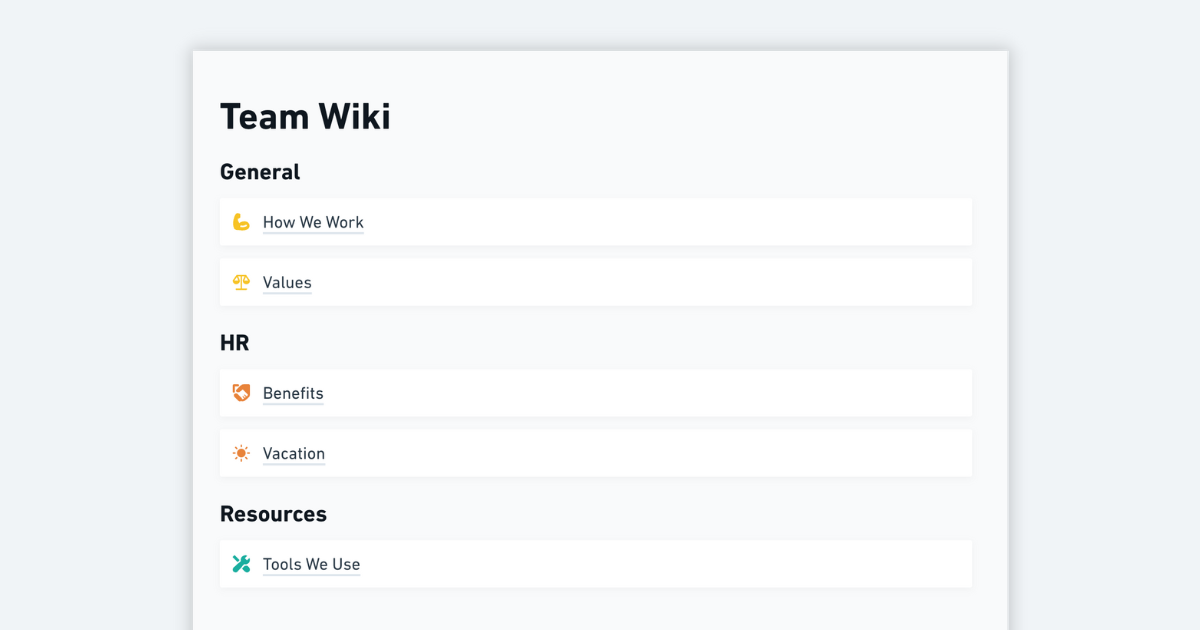This screenshot has width=1200, height=630.
Task: Open the How We Work page
Action: 313,222
